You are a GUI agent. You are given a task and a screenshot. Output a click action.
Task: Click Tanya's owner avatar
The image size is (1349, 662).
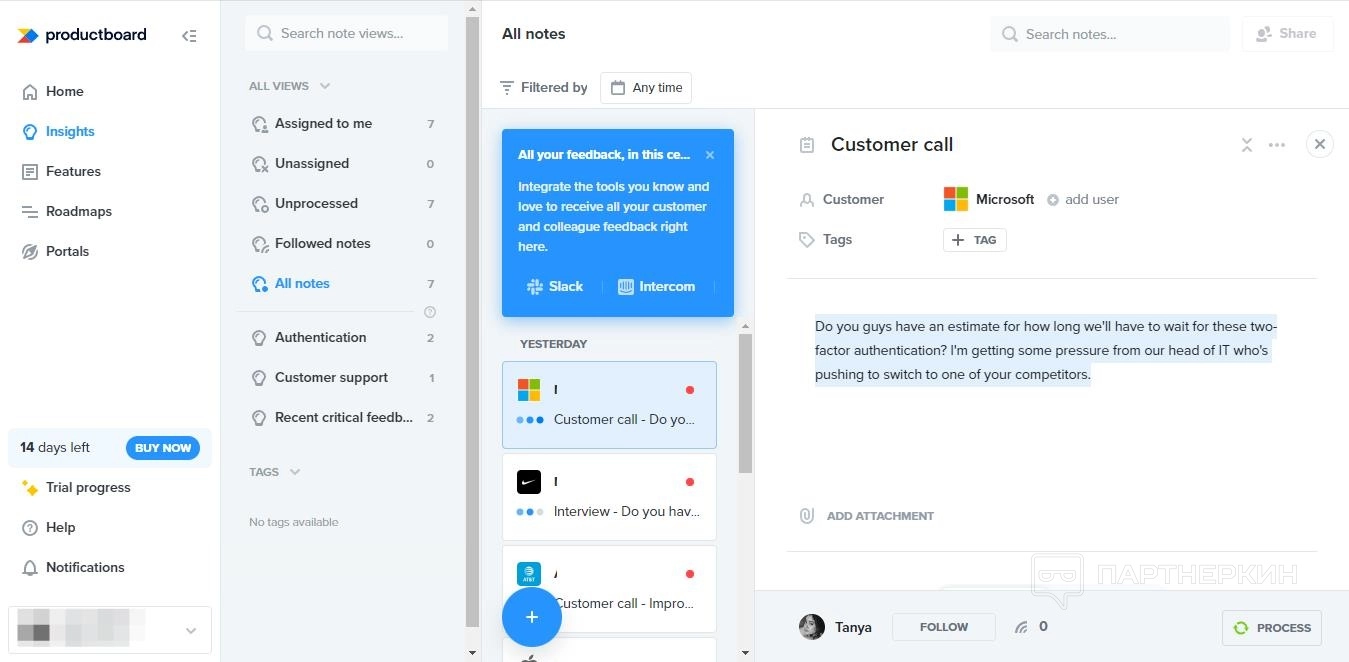coord(812,627)
